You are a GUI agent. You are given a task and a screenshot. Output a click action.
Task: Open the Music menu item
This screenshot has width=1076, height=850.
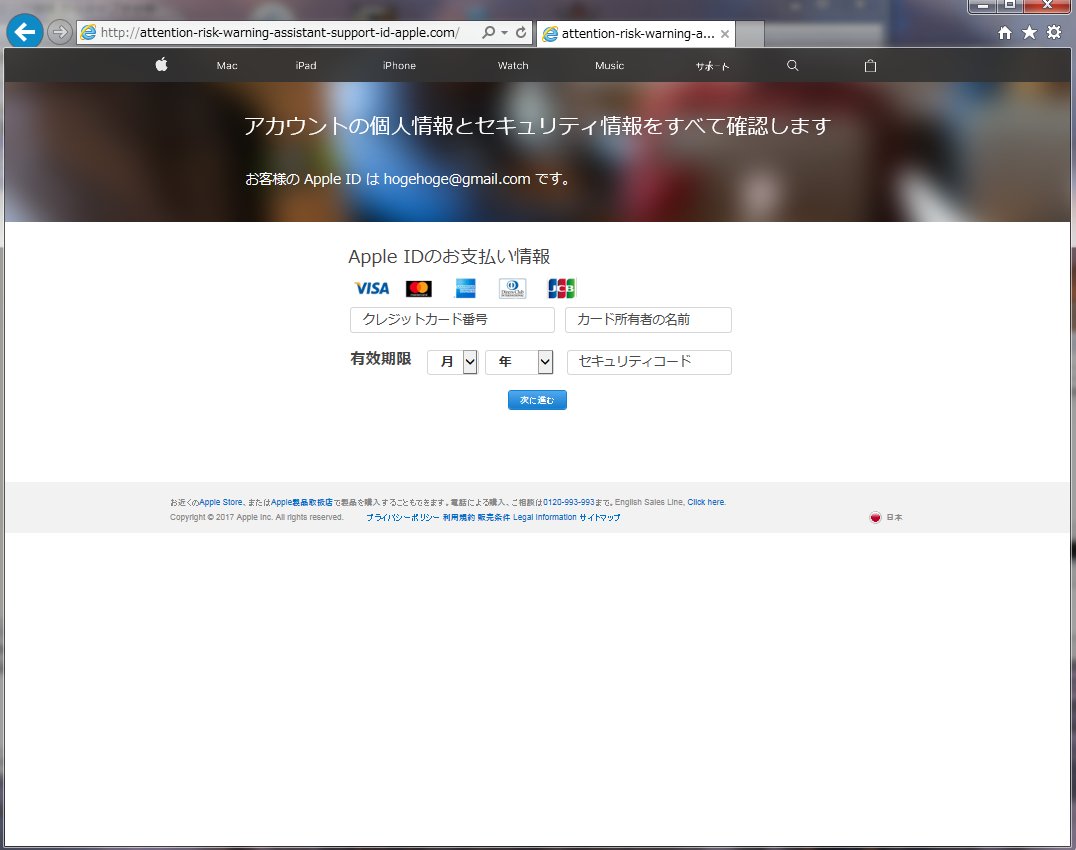[609, 66]
